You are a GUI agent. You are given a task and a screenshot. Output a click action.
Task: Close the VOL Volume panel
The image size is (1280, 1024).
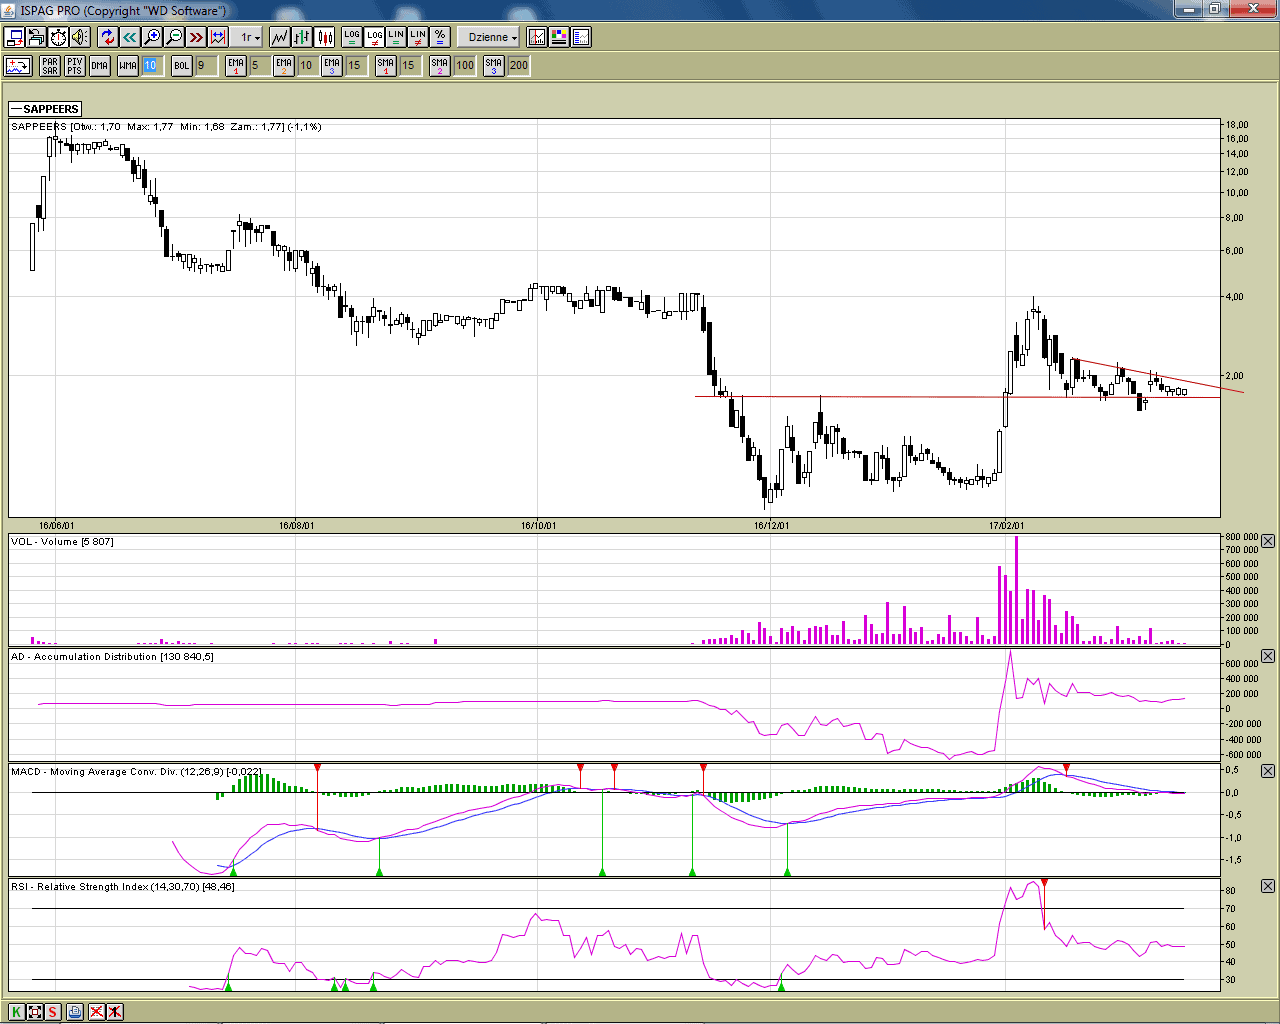pyautogui.click(x=1268, y=541)
